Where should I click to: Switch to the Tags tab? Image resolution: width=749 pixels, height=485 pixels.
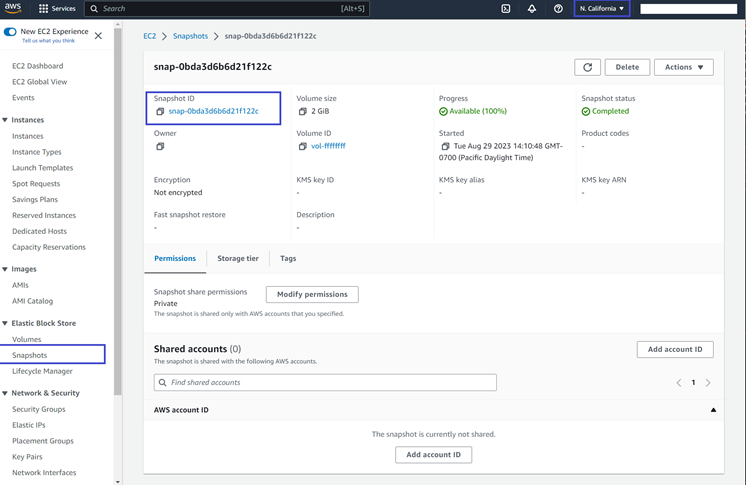pyautogui.click(x=288, y=258)
